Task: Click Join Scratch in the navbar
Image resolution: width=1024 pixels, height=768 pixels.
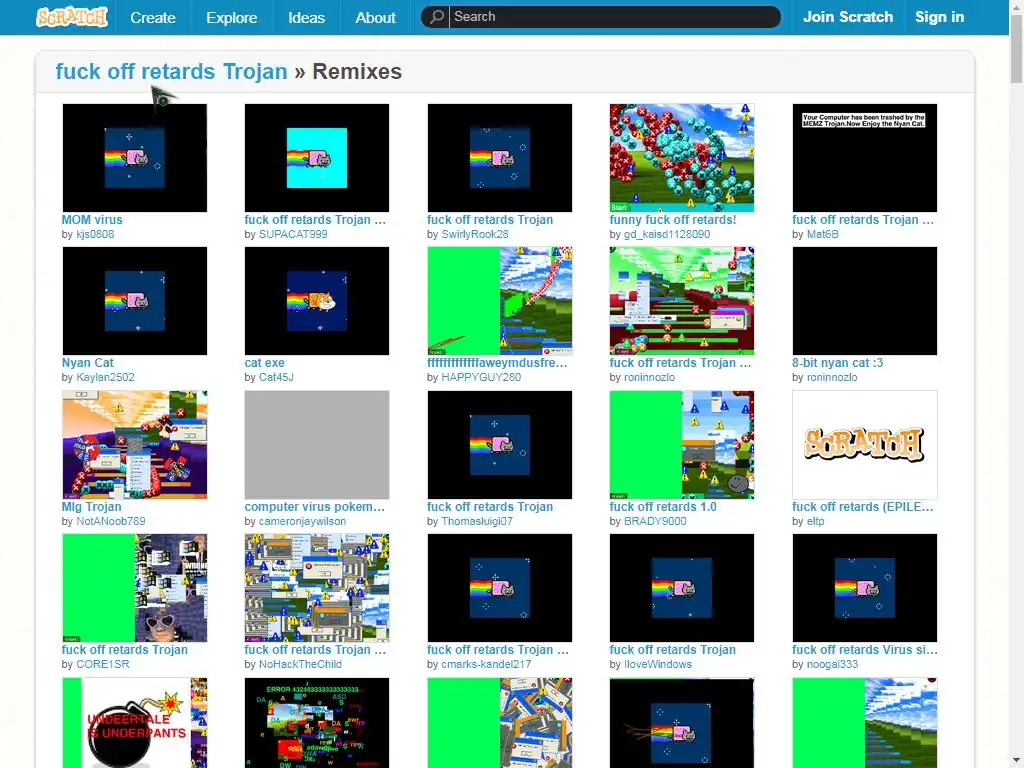Action: point(848,17)
